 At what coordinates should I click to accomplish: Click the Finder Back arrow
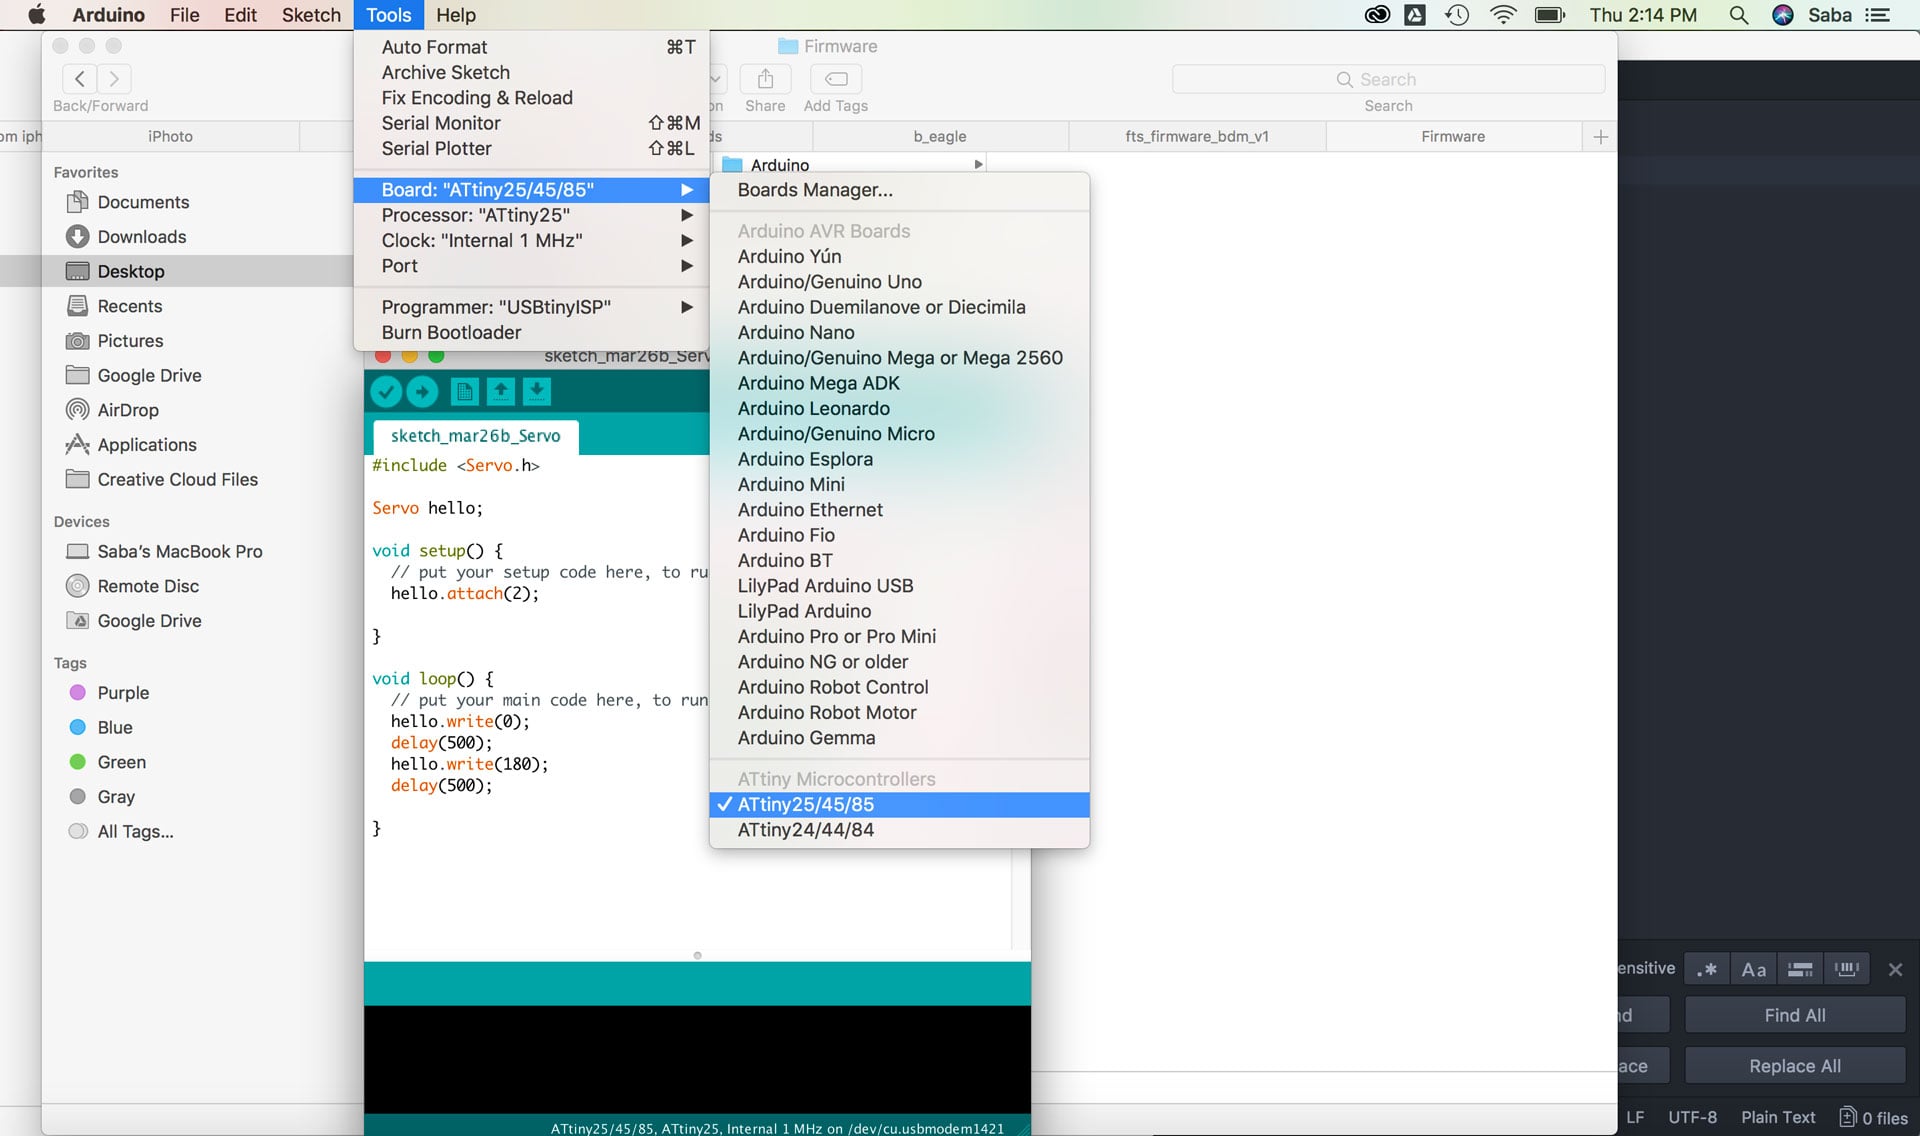79,79
